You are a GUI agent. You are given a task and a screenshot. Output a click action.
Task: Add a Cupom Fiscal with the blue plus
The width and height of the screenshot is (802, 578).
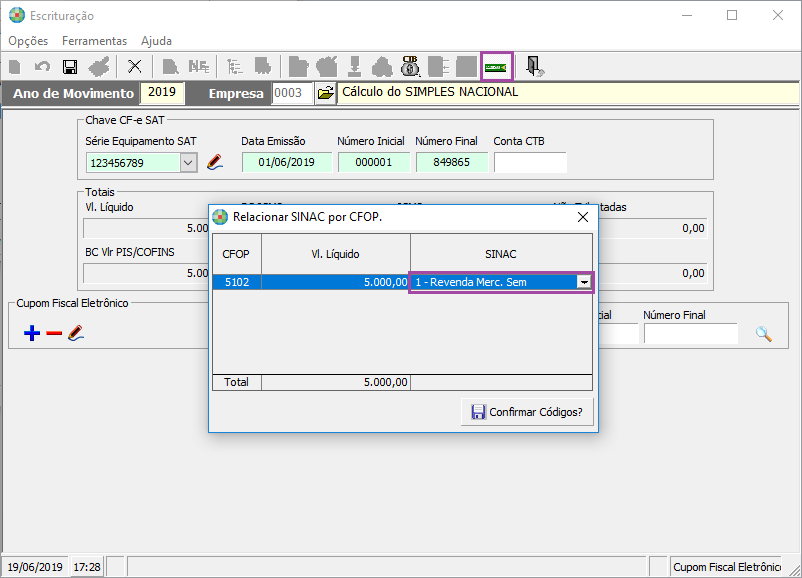[32, 333]
